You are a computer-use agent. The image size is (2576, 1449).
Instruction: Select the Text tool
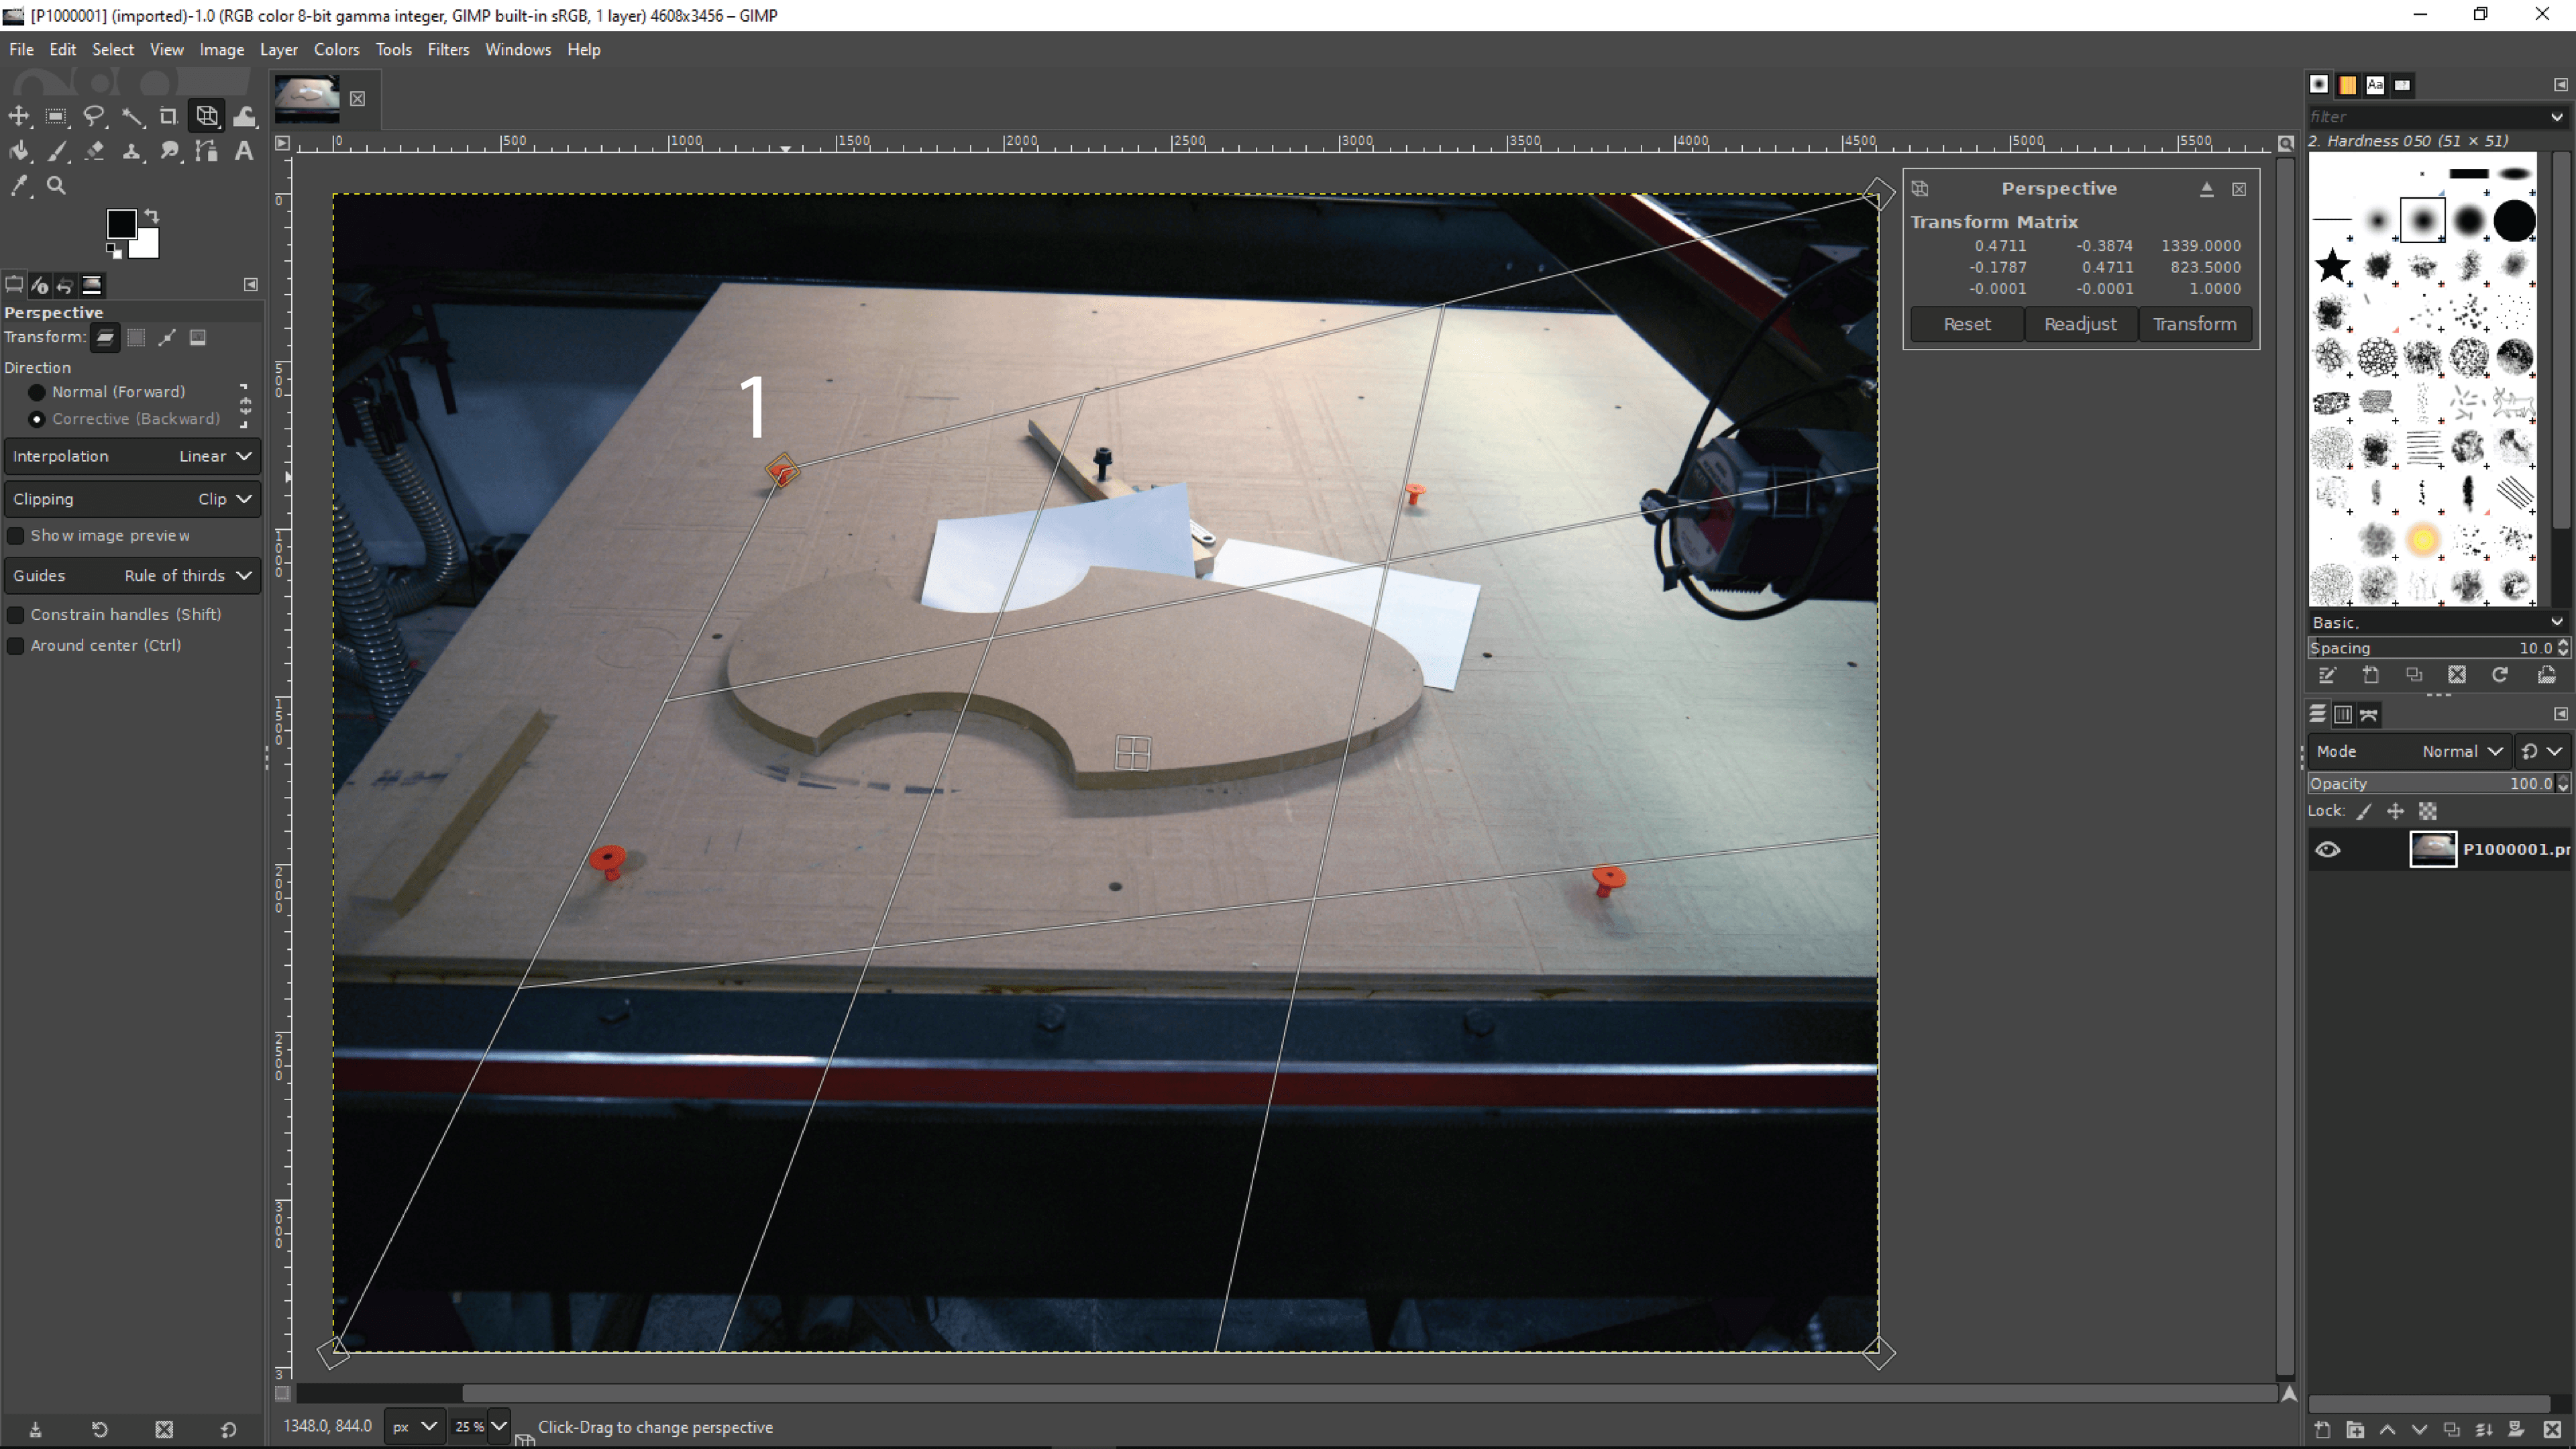click(243, 151)
